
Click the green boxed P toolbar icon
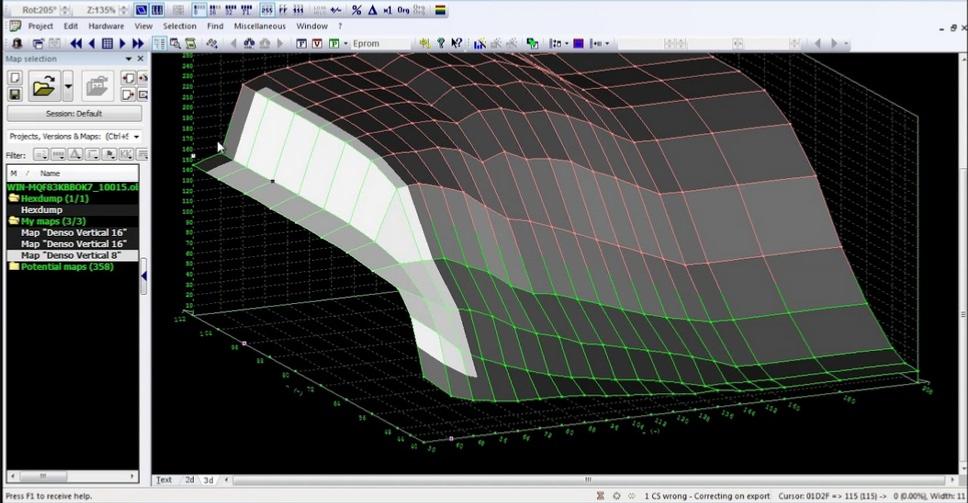pyautogui.click(x=334, y=43)
